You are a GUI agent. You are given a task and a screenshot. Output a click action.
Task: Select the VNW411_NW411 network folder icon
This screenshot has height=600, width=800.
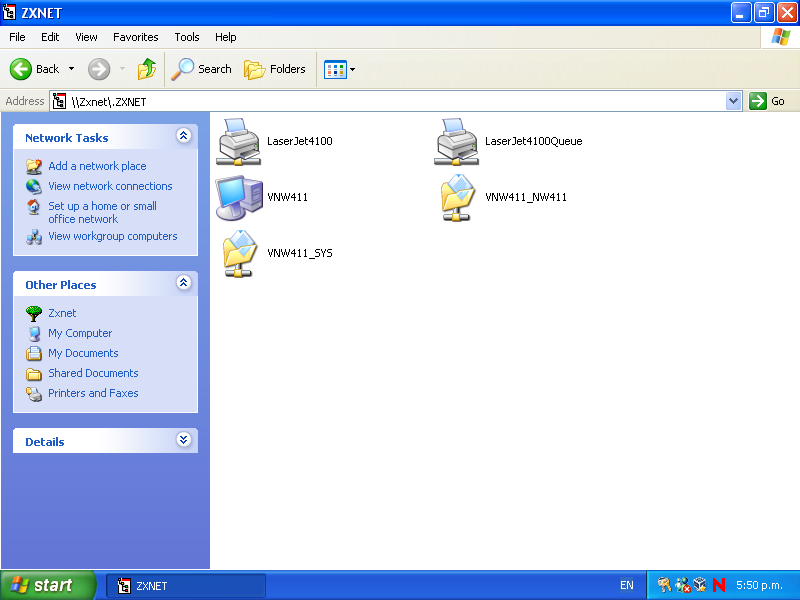click(x=457, y=197)
